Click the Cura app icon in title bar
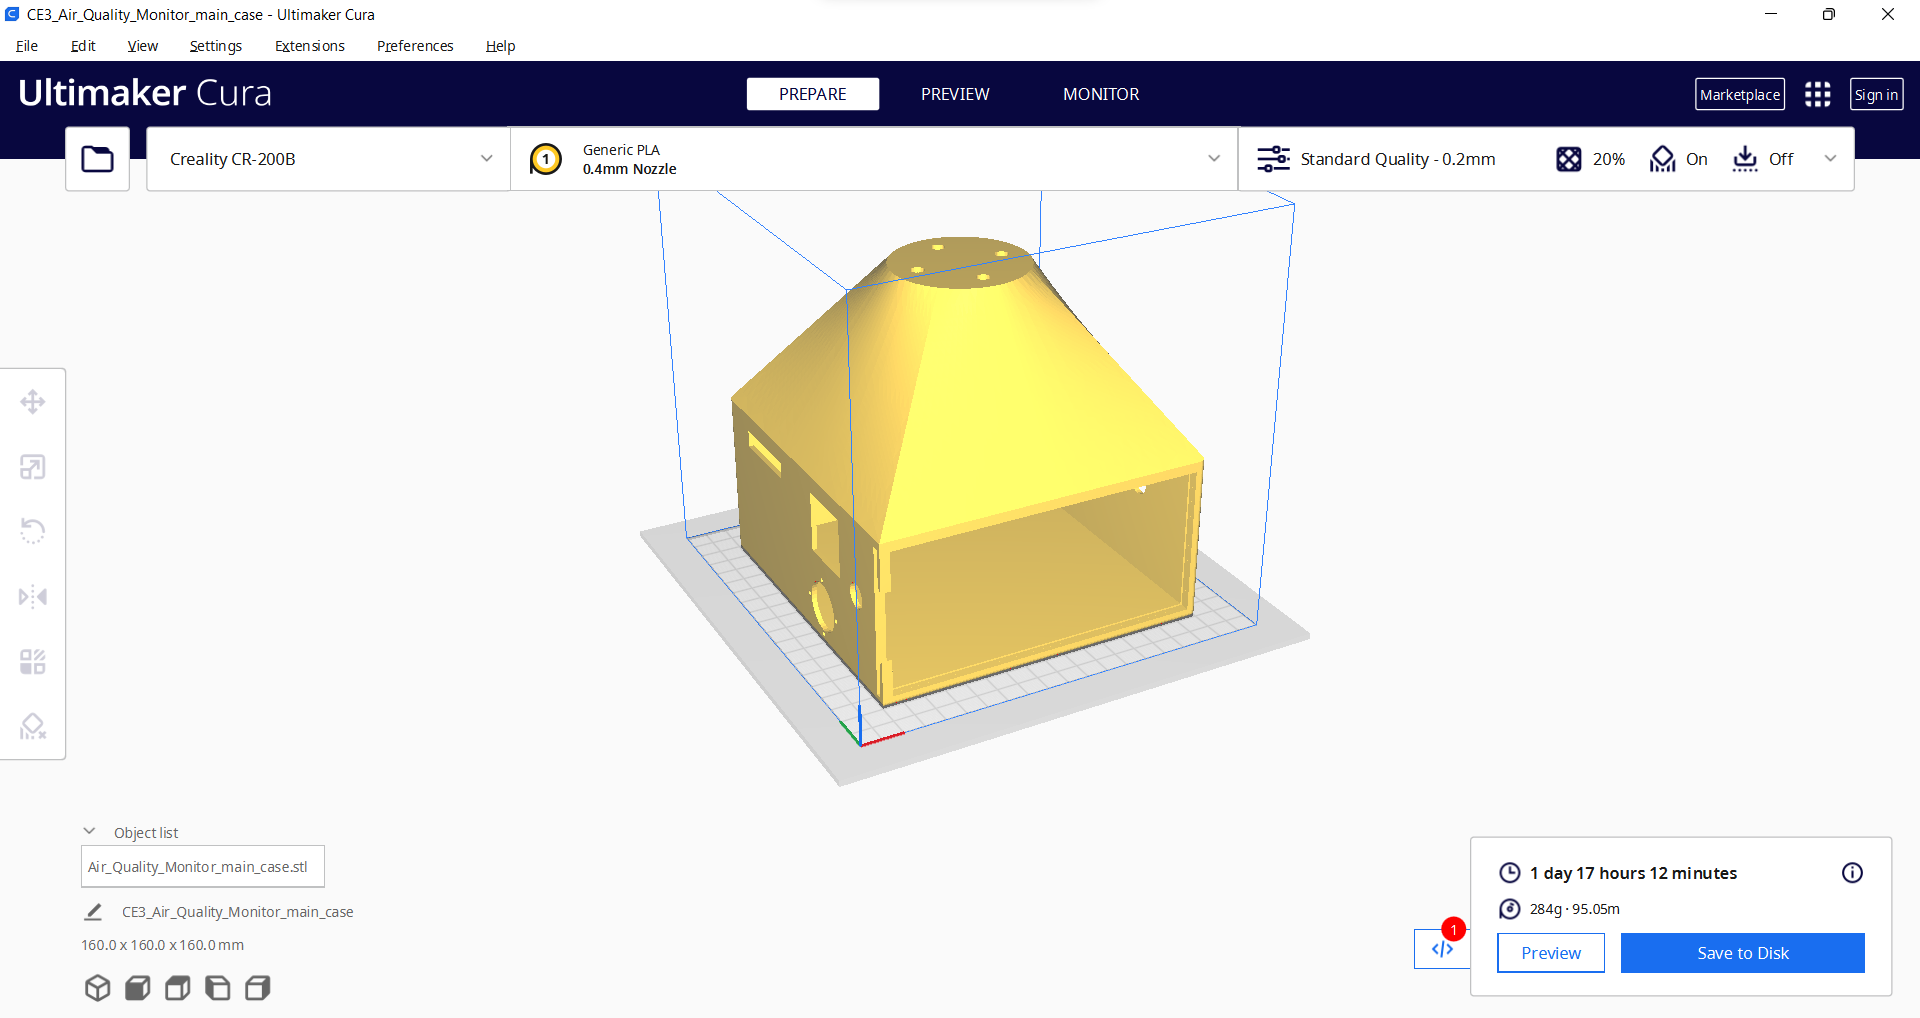The height and width of the screenshot is (1018, 1920). [x=12, y=14]
